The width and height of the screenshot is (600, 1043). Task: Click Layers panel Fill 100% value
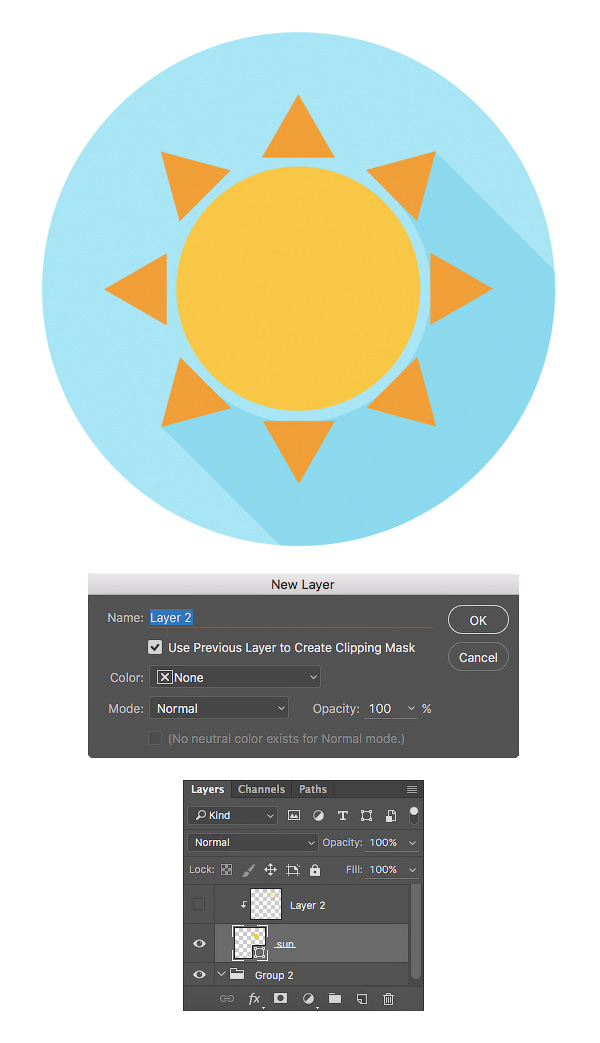click(383, 869)
